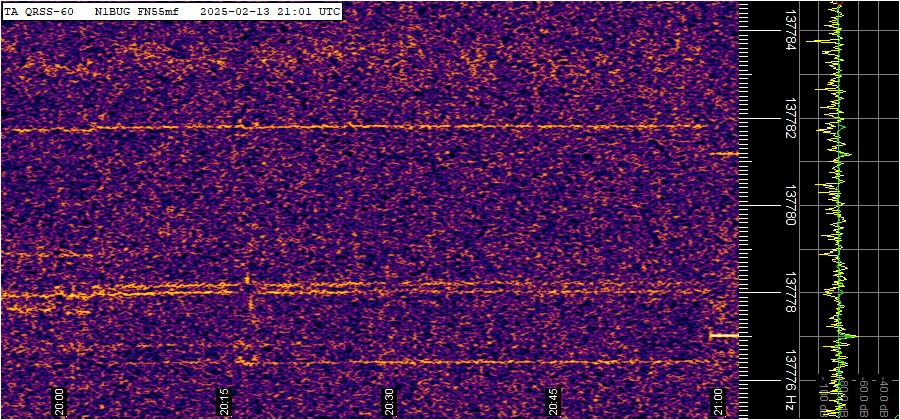
Task: Click the bright short dash above 21:00
Action: (723, 336)
